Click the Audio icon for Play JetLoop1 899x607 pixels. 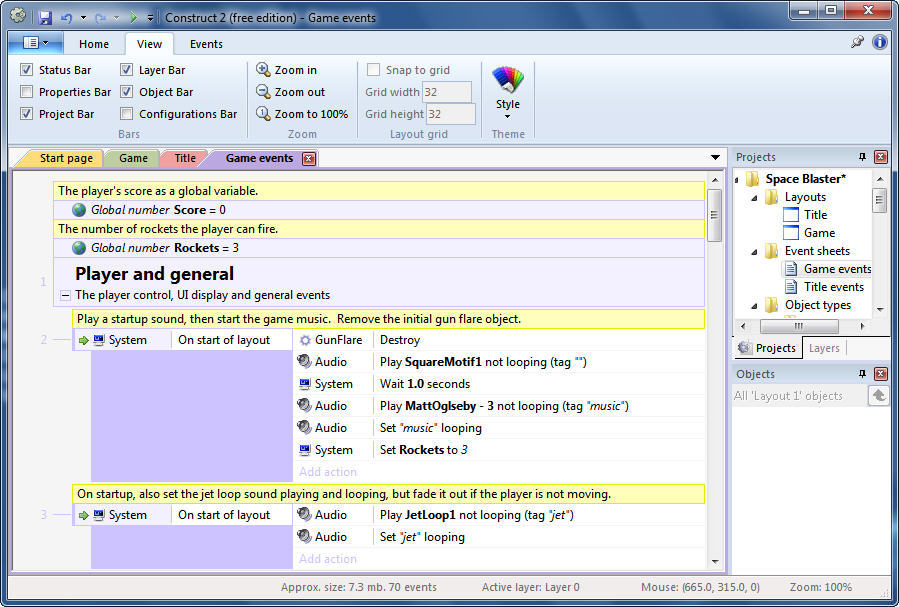pyautogui.click(x=304, y=514)
